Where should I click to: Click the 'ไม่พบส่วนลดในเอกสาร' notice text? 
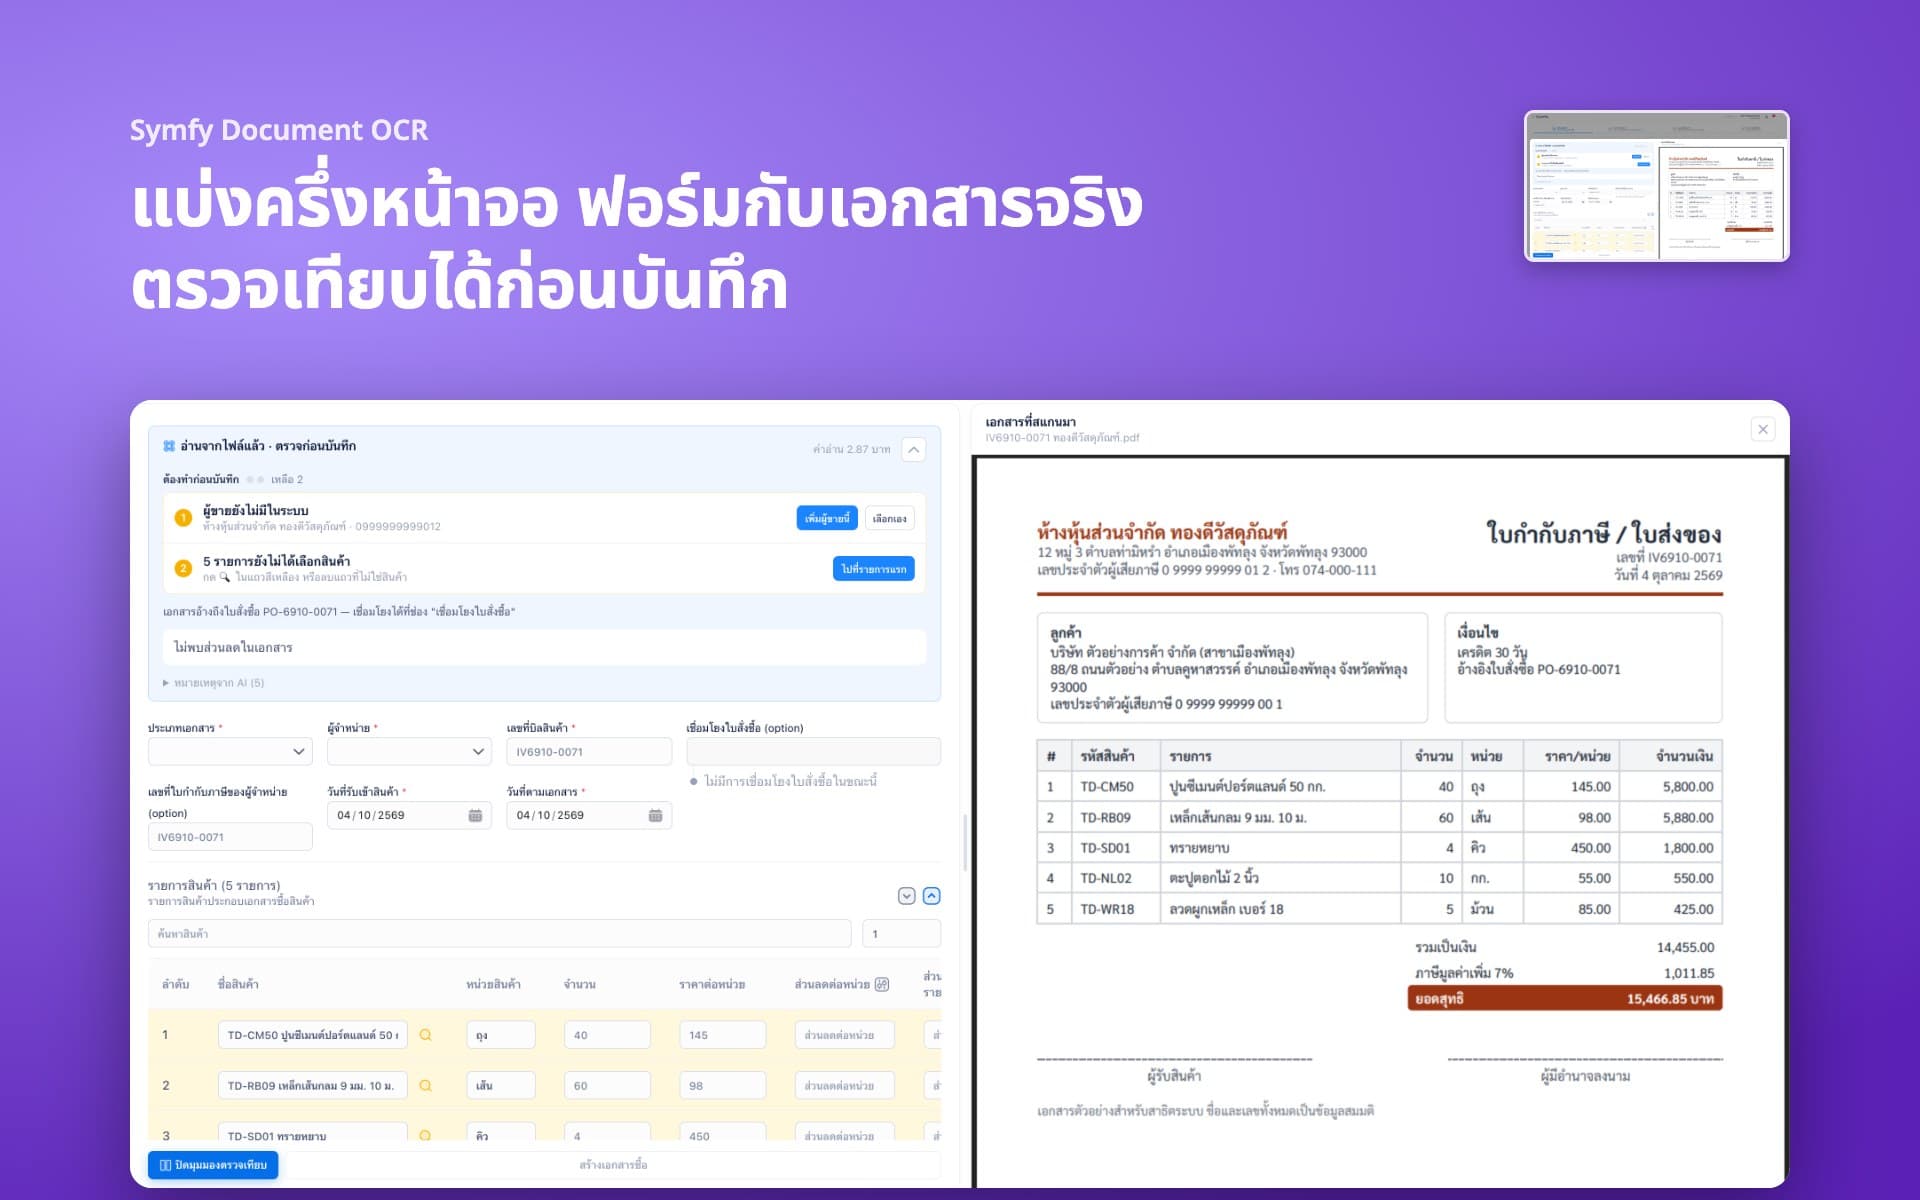pyautogui.click(x=233, y=648)
